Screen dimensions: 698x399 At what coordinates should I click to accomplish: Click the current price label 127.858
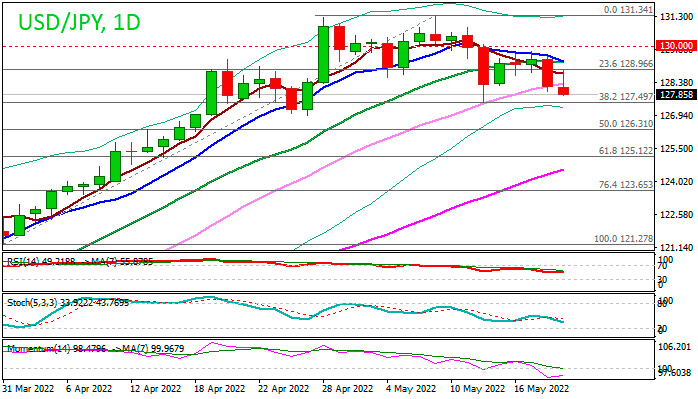coord(676,95)
